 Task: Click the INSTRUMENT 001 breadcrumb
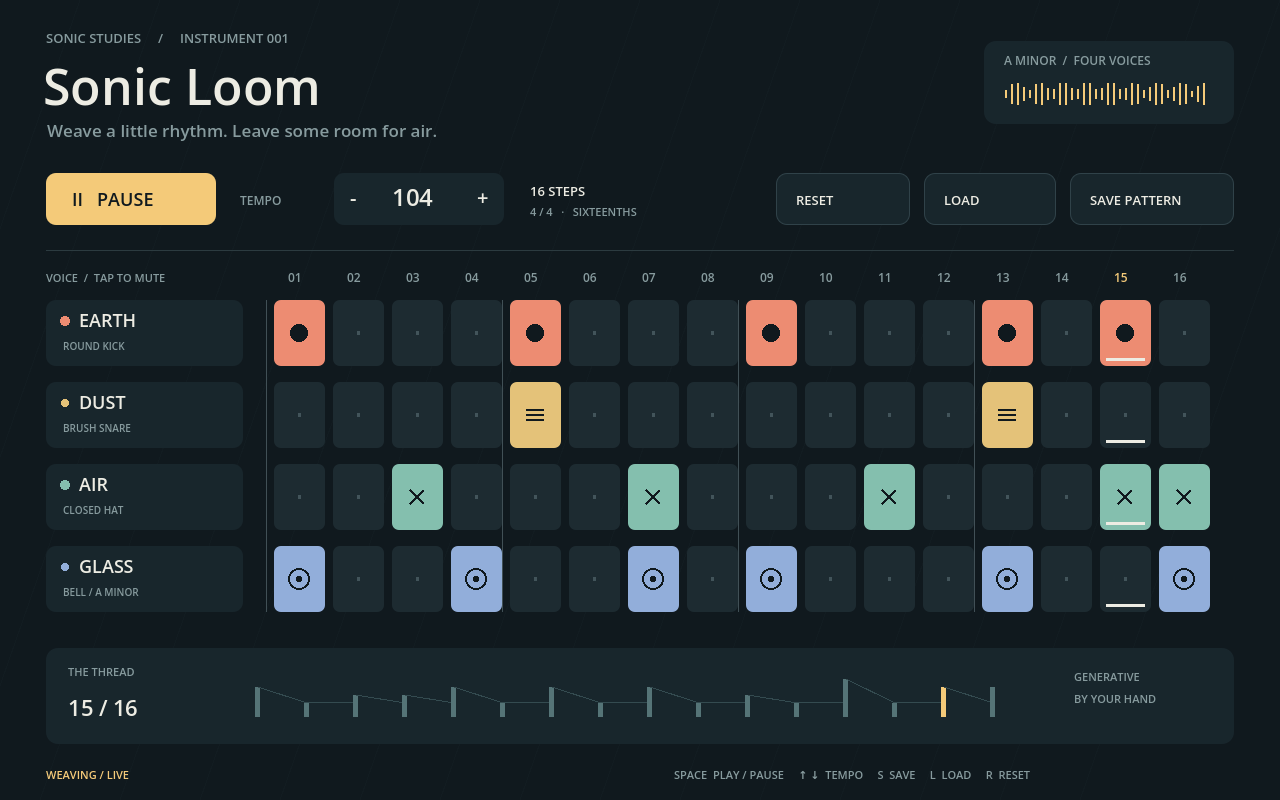point(234,38)
